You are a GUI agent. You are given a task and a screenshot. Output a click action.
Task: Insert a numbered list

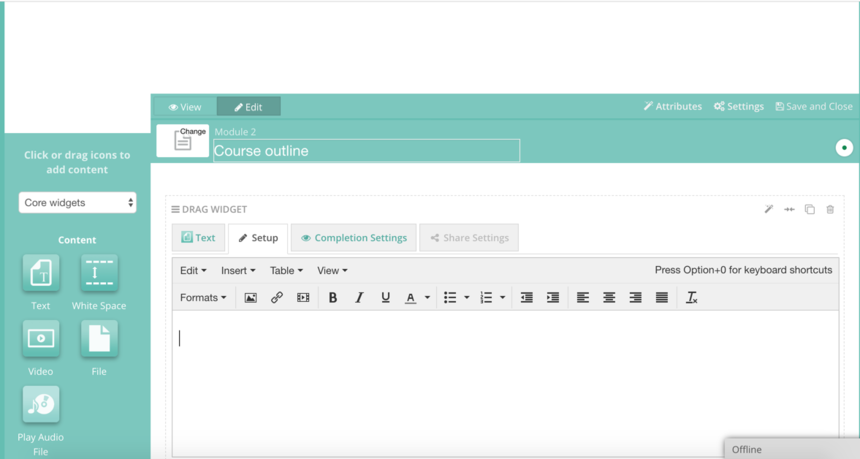[486, 298]
